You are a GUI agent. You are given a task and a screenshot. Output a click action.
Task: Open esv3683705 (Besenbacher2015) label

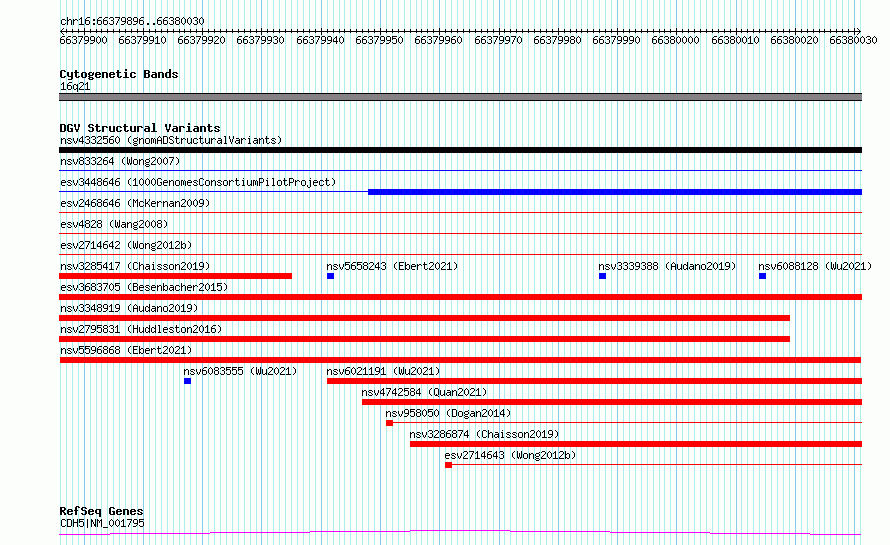(x=144, y=287)
